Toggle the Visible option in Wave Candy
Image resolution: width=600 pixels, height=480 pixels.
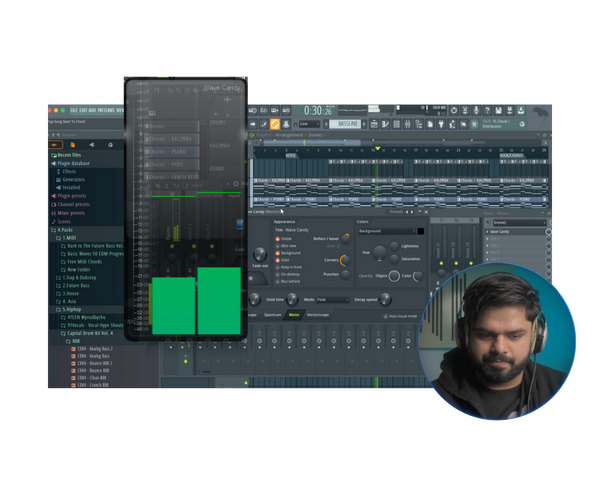tap(277, 239)
